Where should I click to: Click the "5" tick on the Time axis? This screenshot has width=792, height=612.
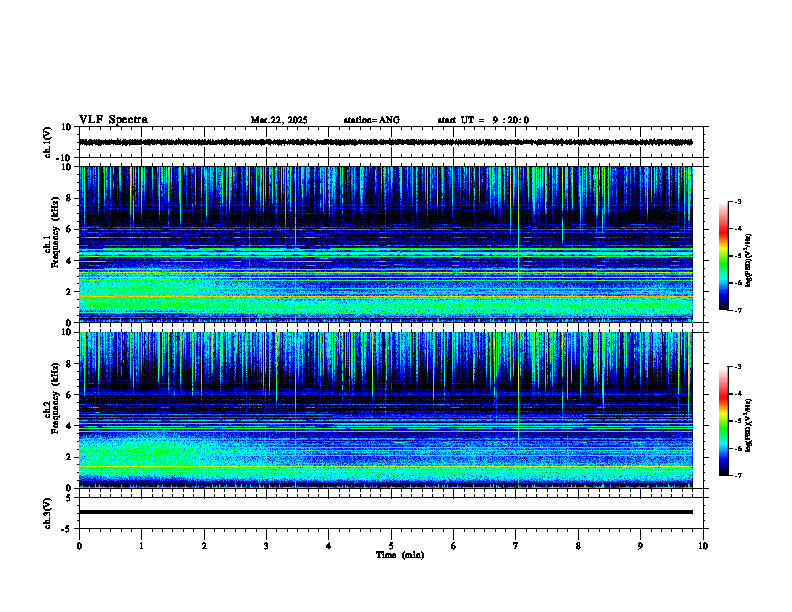[391, 546]
